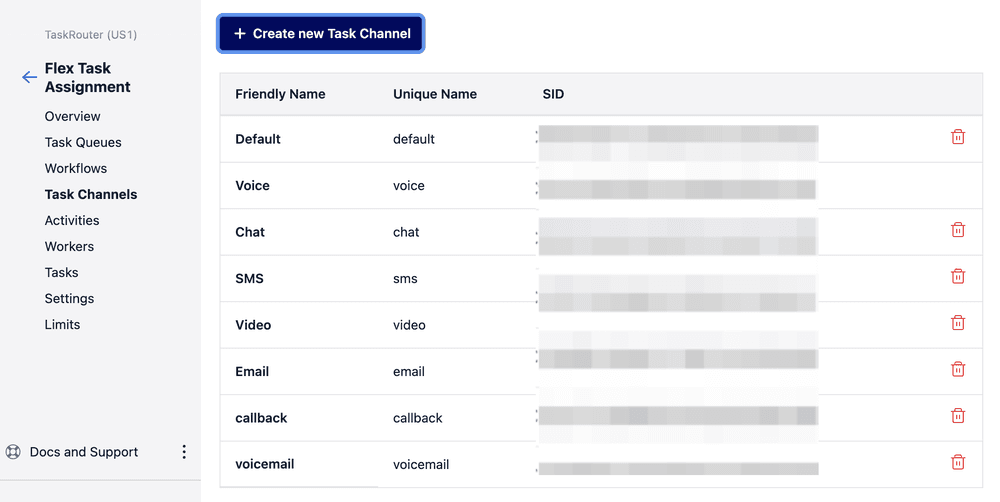
Task: Delete the Chat task channel
Action: pyautogui.click(x=957, y=230)
